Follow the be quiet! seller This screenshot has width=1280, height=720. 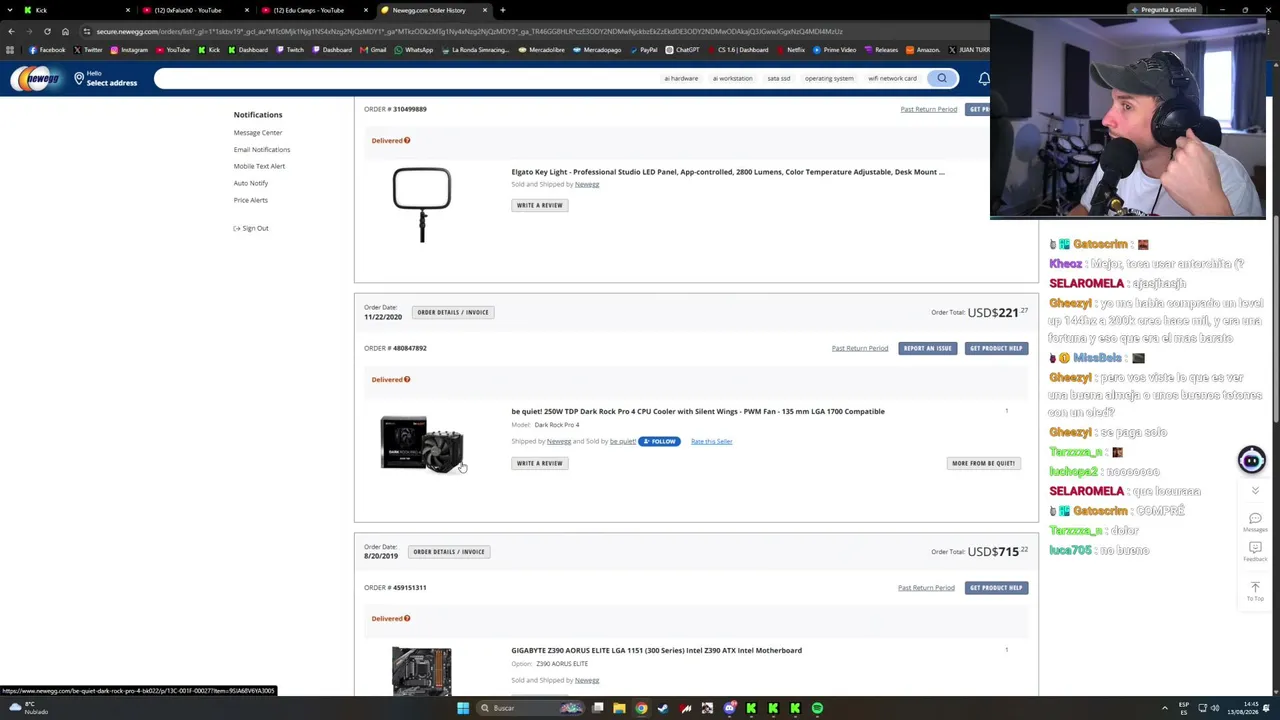click(x=660, y=441)
